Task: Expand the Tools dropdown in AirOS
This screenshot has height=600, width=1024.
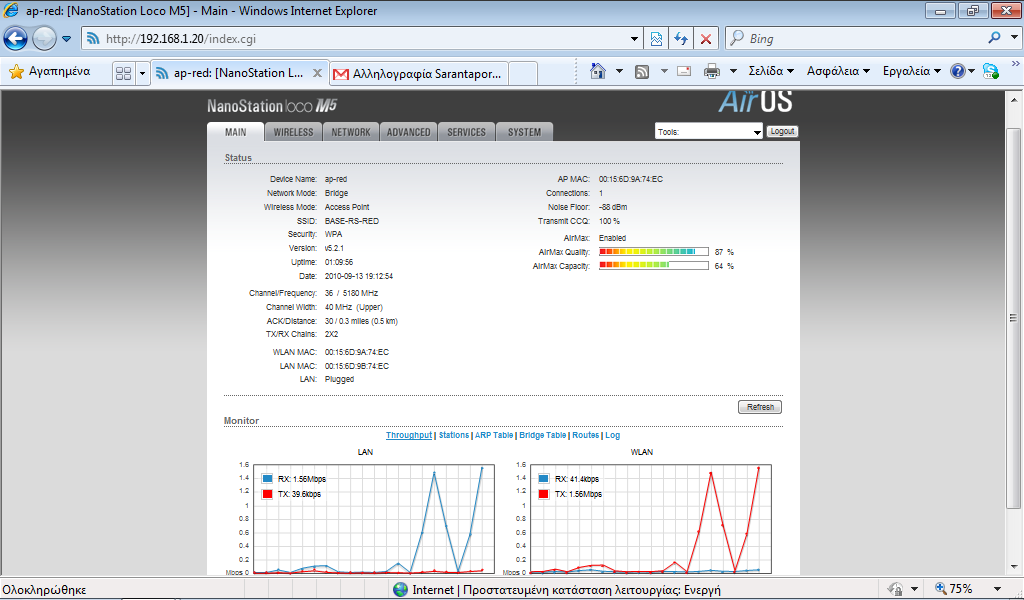Action: pos(709,132)
